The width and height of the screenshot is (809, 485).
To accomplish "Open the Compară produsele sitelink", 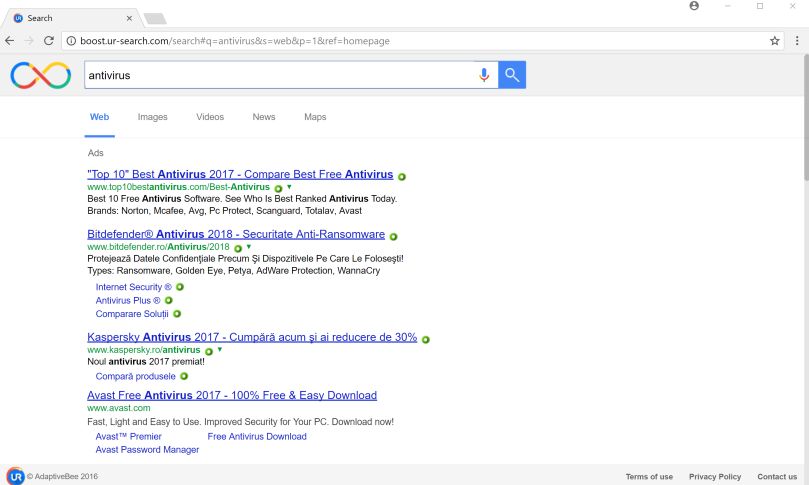I will (136, 376).
